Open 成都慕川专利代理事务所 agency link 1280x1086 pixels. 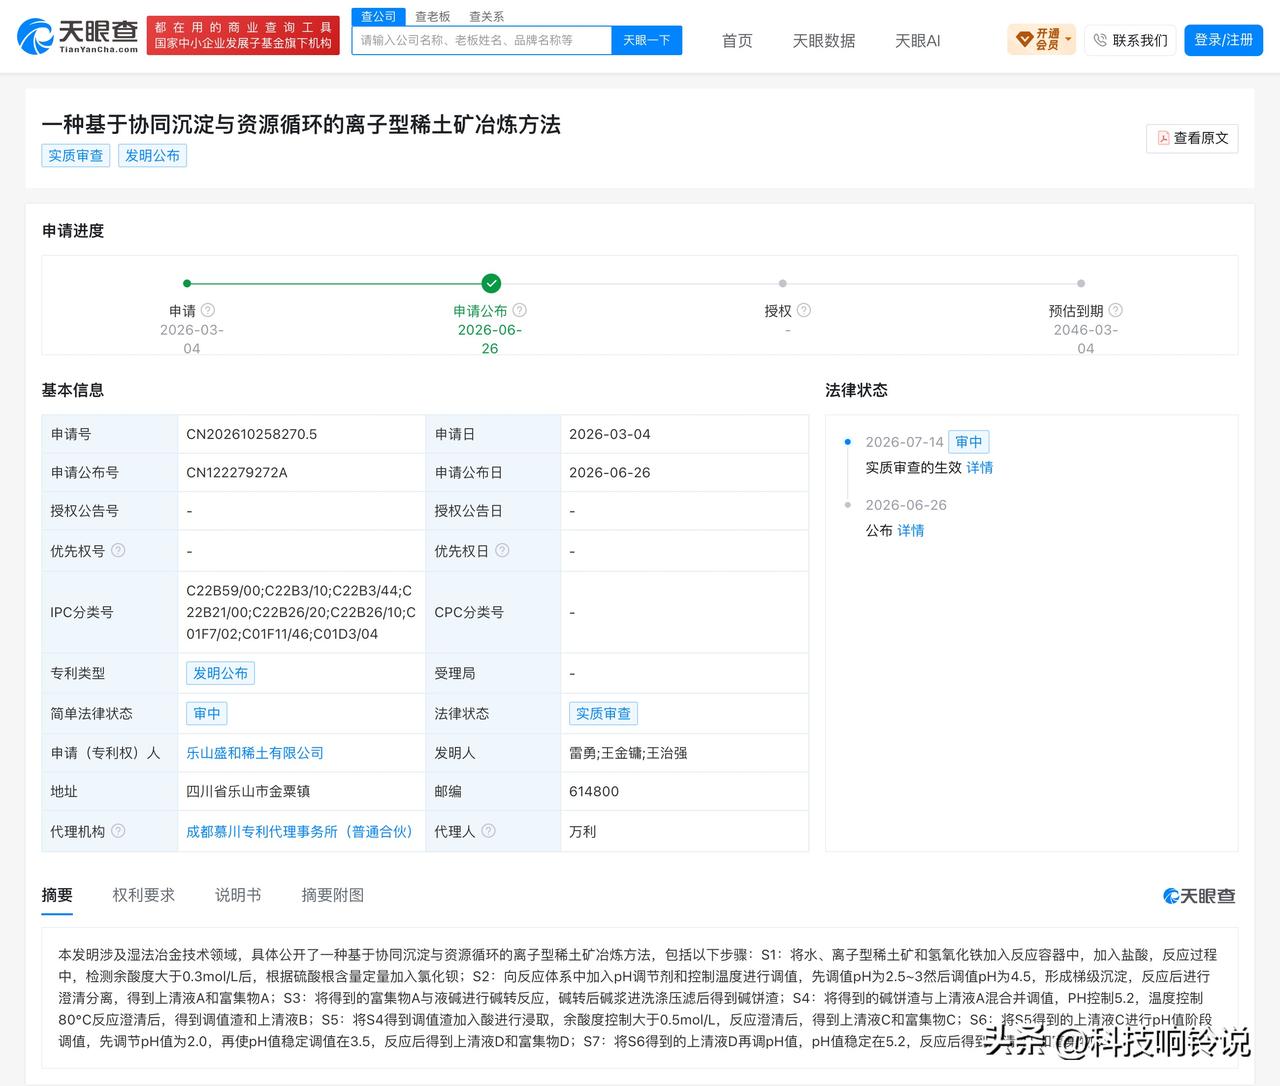pos(299,831)
